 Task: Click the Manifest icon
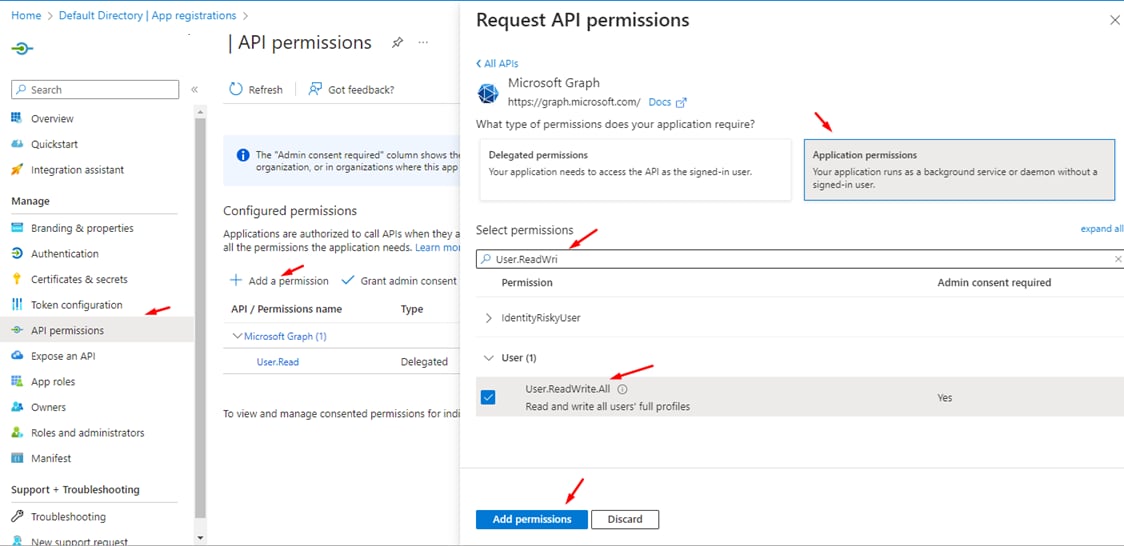point(17,458)
